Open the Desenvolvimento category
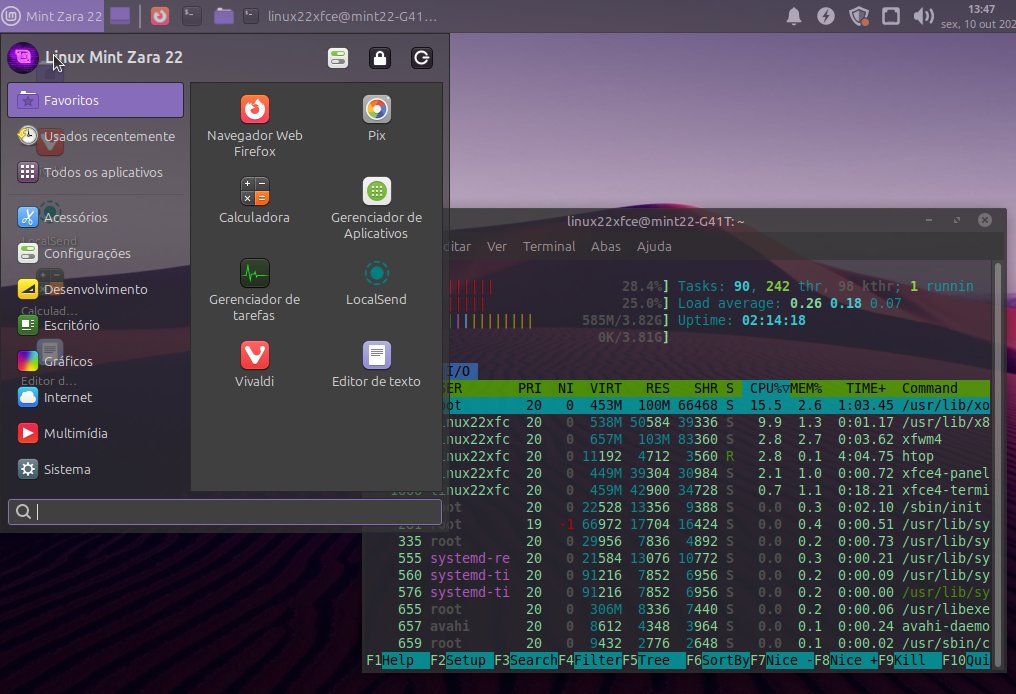1016x694 pixels. (95, 289)
